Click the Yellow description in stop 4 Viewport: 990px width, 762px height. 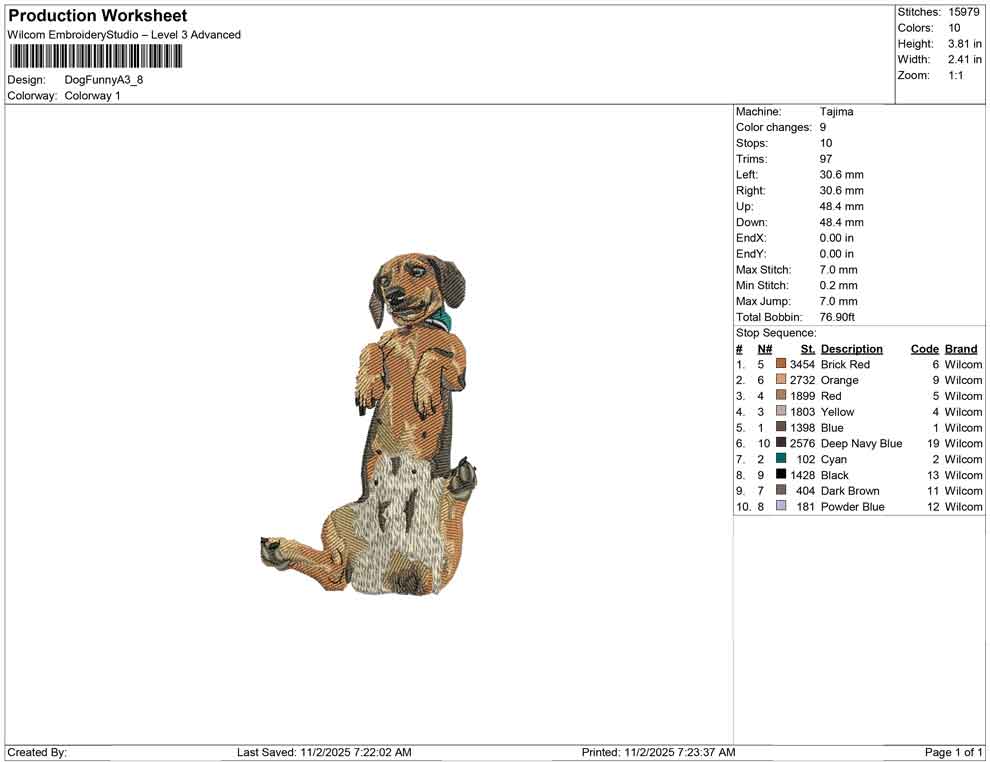tap(837, 412)
